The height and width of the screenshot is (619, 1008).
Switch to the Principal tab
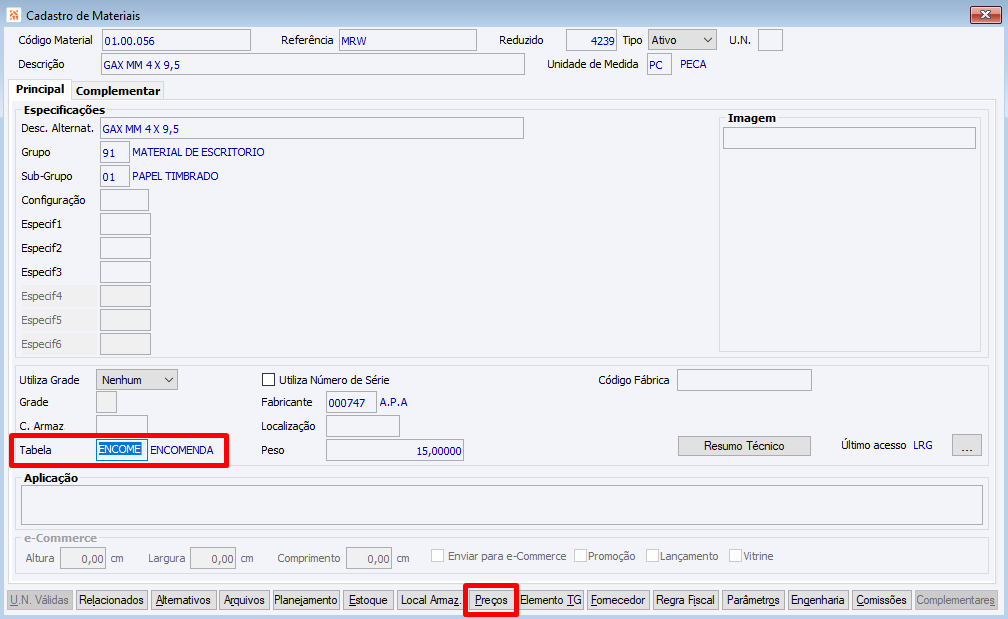40,89
